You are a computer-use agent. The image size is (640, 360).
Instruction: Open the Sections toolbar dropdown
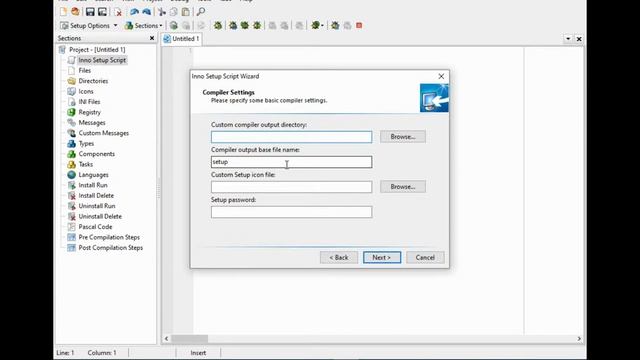[x=143, y=25]
